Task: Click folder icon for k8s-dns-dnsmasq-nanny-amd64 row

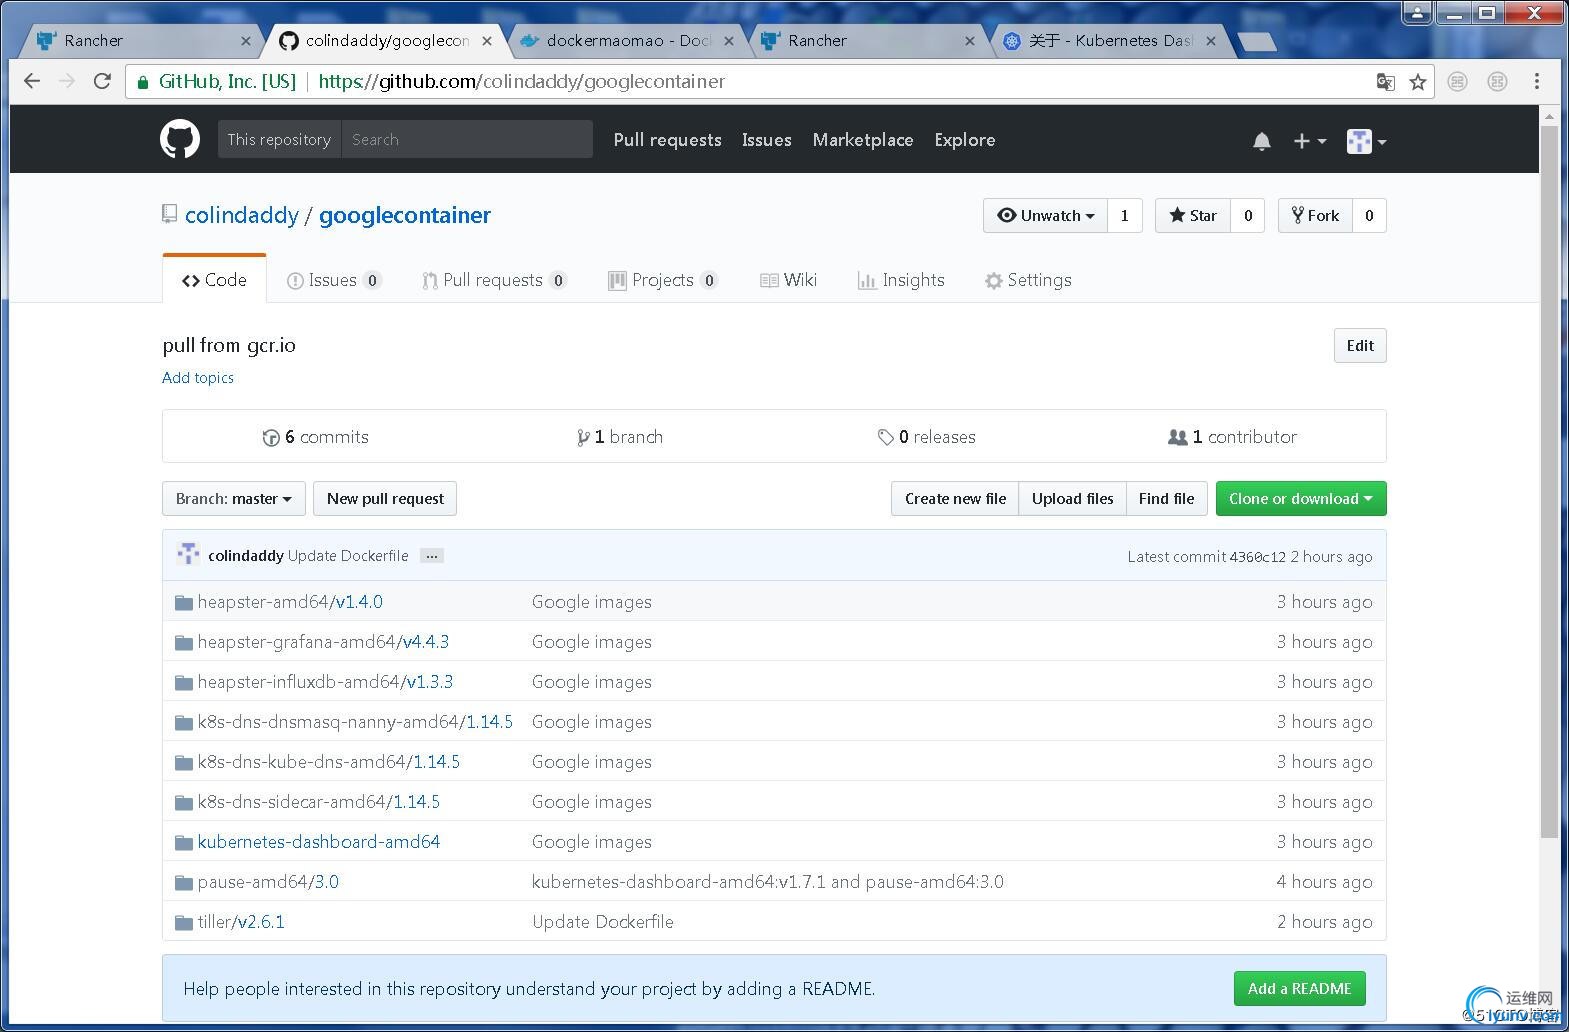Action: coord(184,723)
